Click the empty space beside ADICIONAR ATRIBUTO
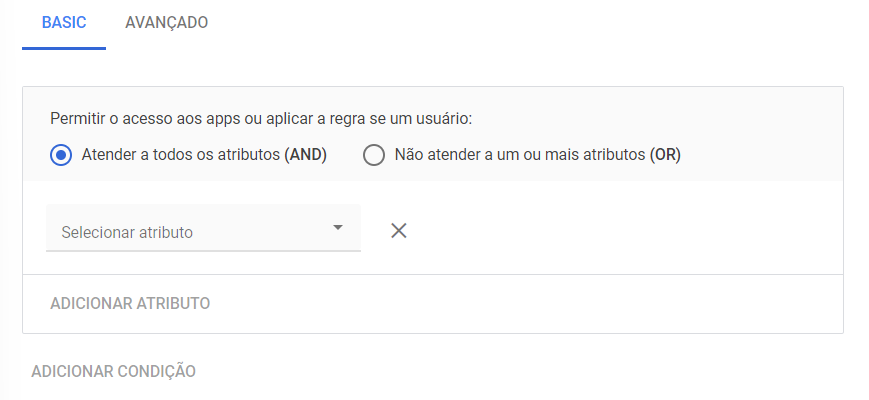 (x=526, y=304)
